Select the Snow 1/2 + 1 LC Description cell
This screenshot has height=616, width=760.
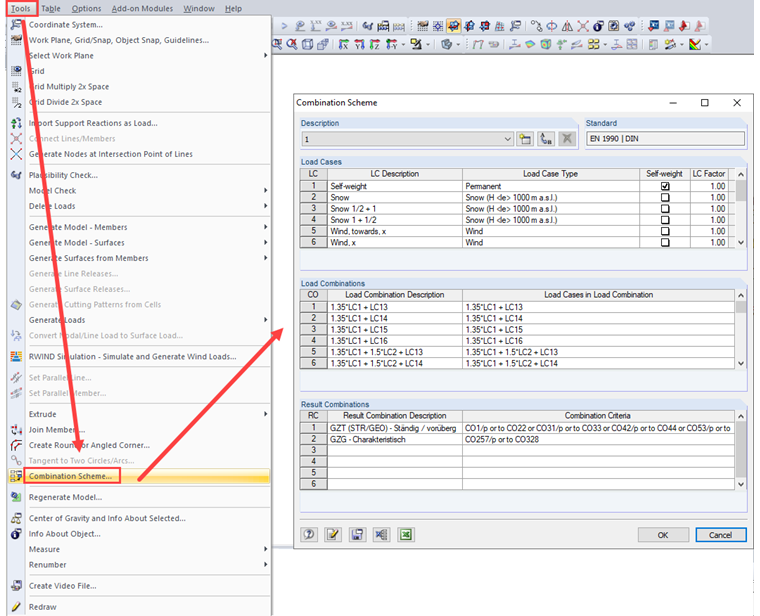click(x=395, y=208)
